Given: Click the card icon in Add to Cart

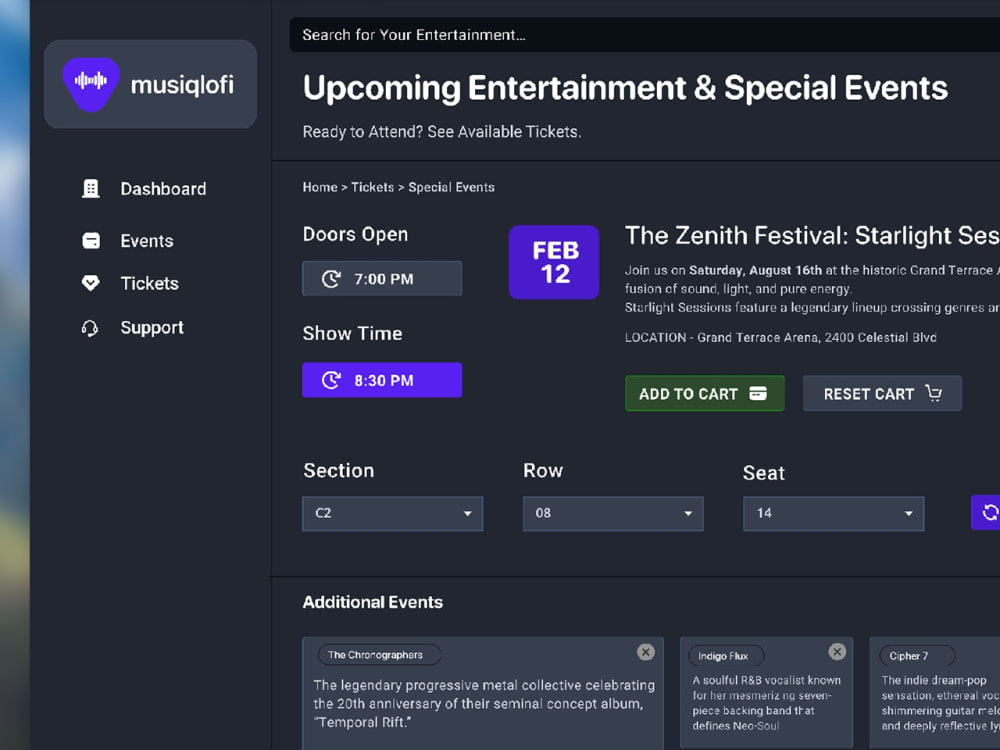Looking at the screenshot, I should [x=758, y=393].
